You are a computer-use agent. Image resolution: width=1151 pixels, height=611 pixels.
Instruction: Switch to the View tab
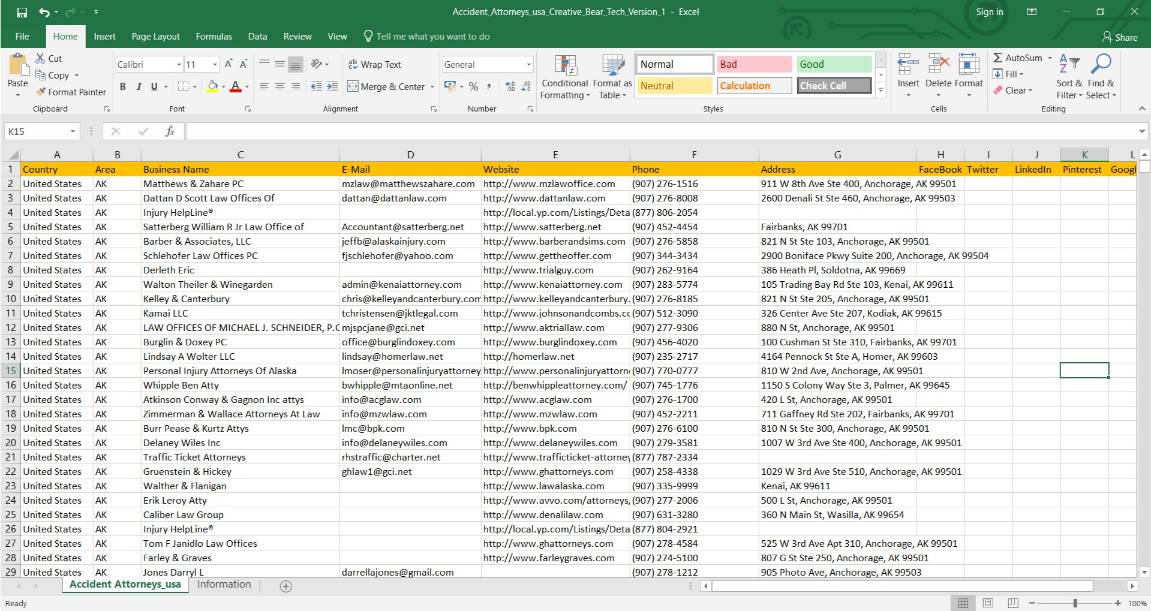click(x=337, y=36)
